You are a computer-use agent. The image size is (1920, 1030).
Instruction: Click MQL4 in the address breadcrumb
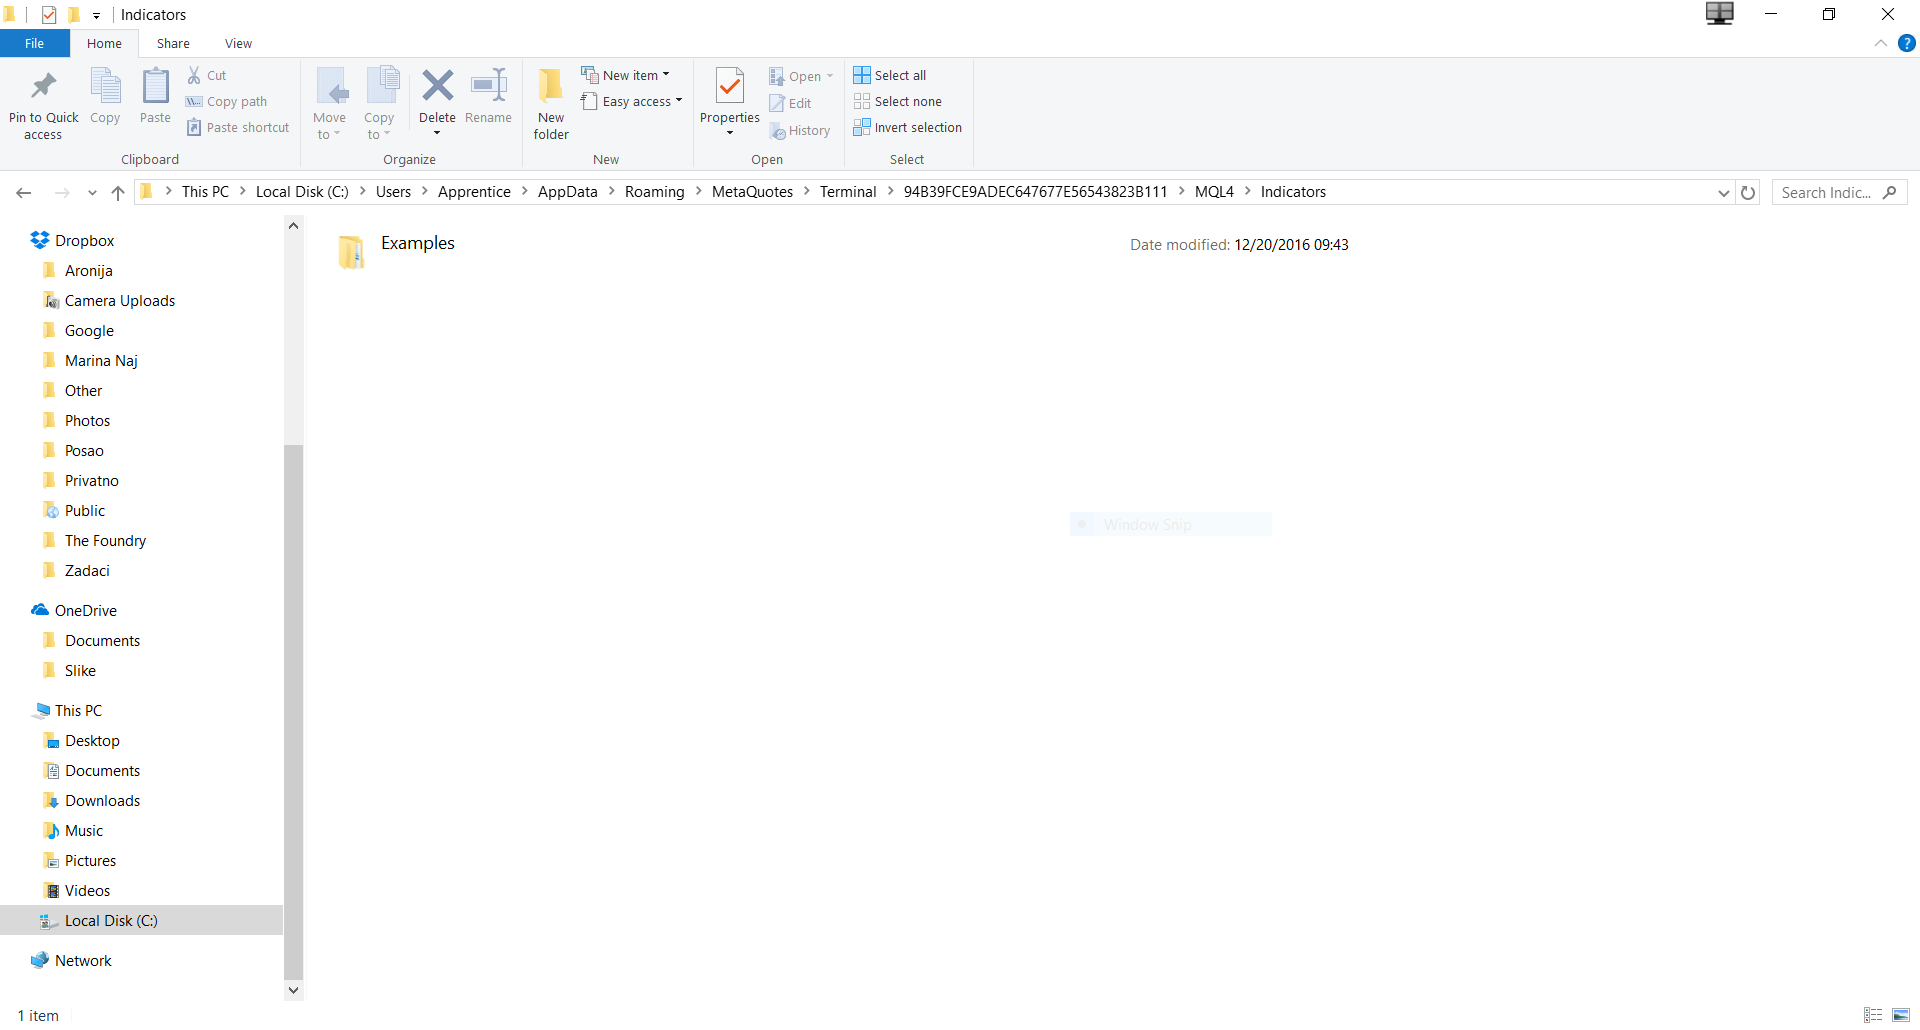point(1214,192)
